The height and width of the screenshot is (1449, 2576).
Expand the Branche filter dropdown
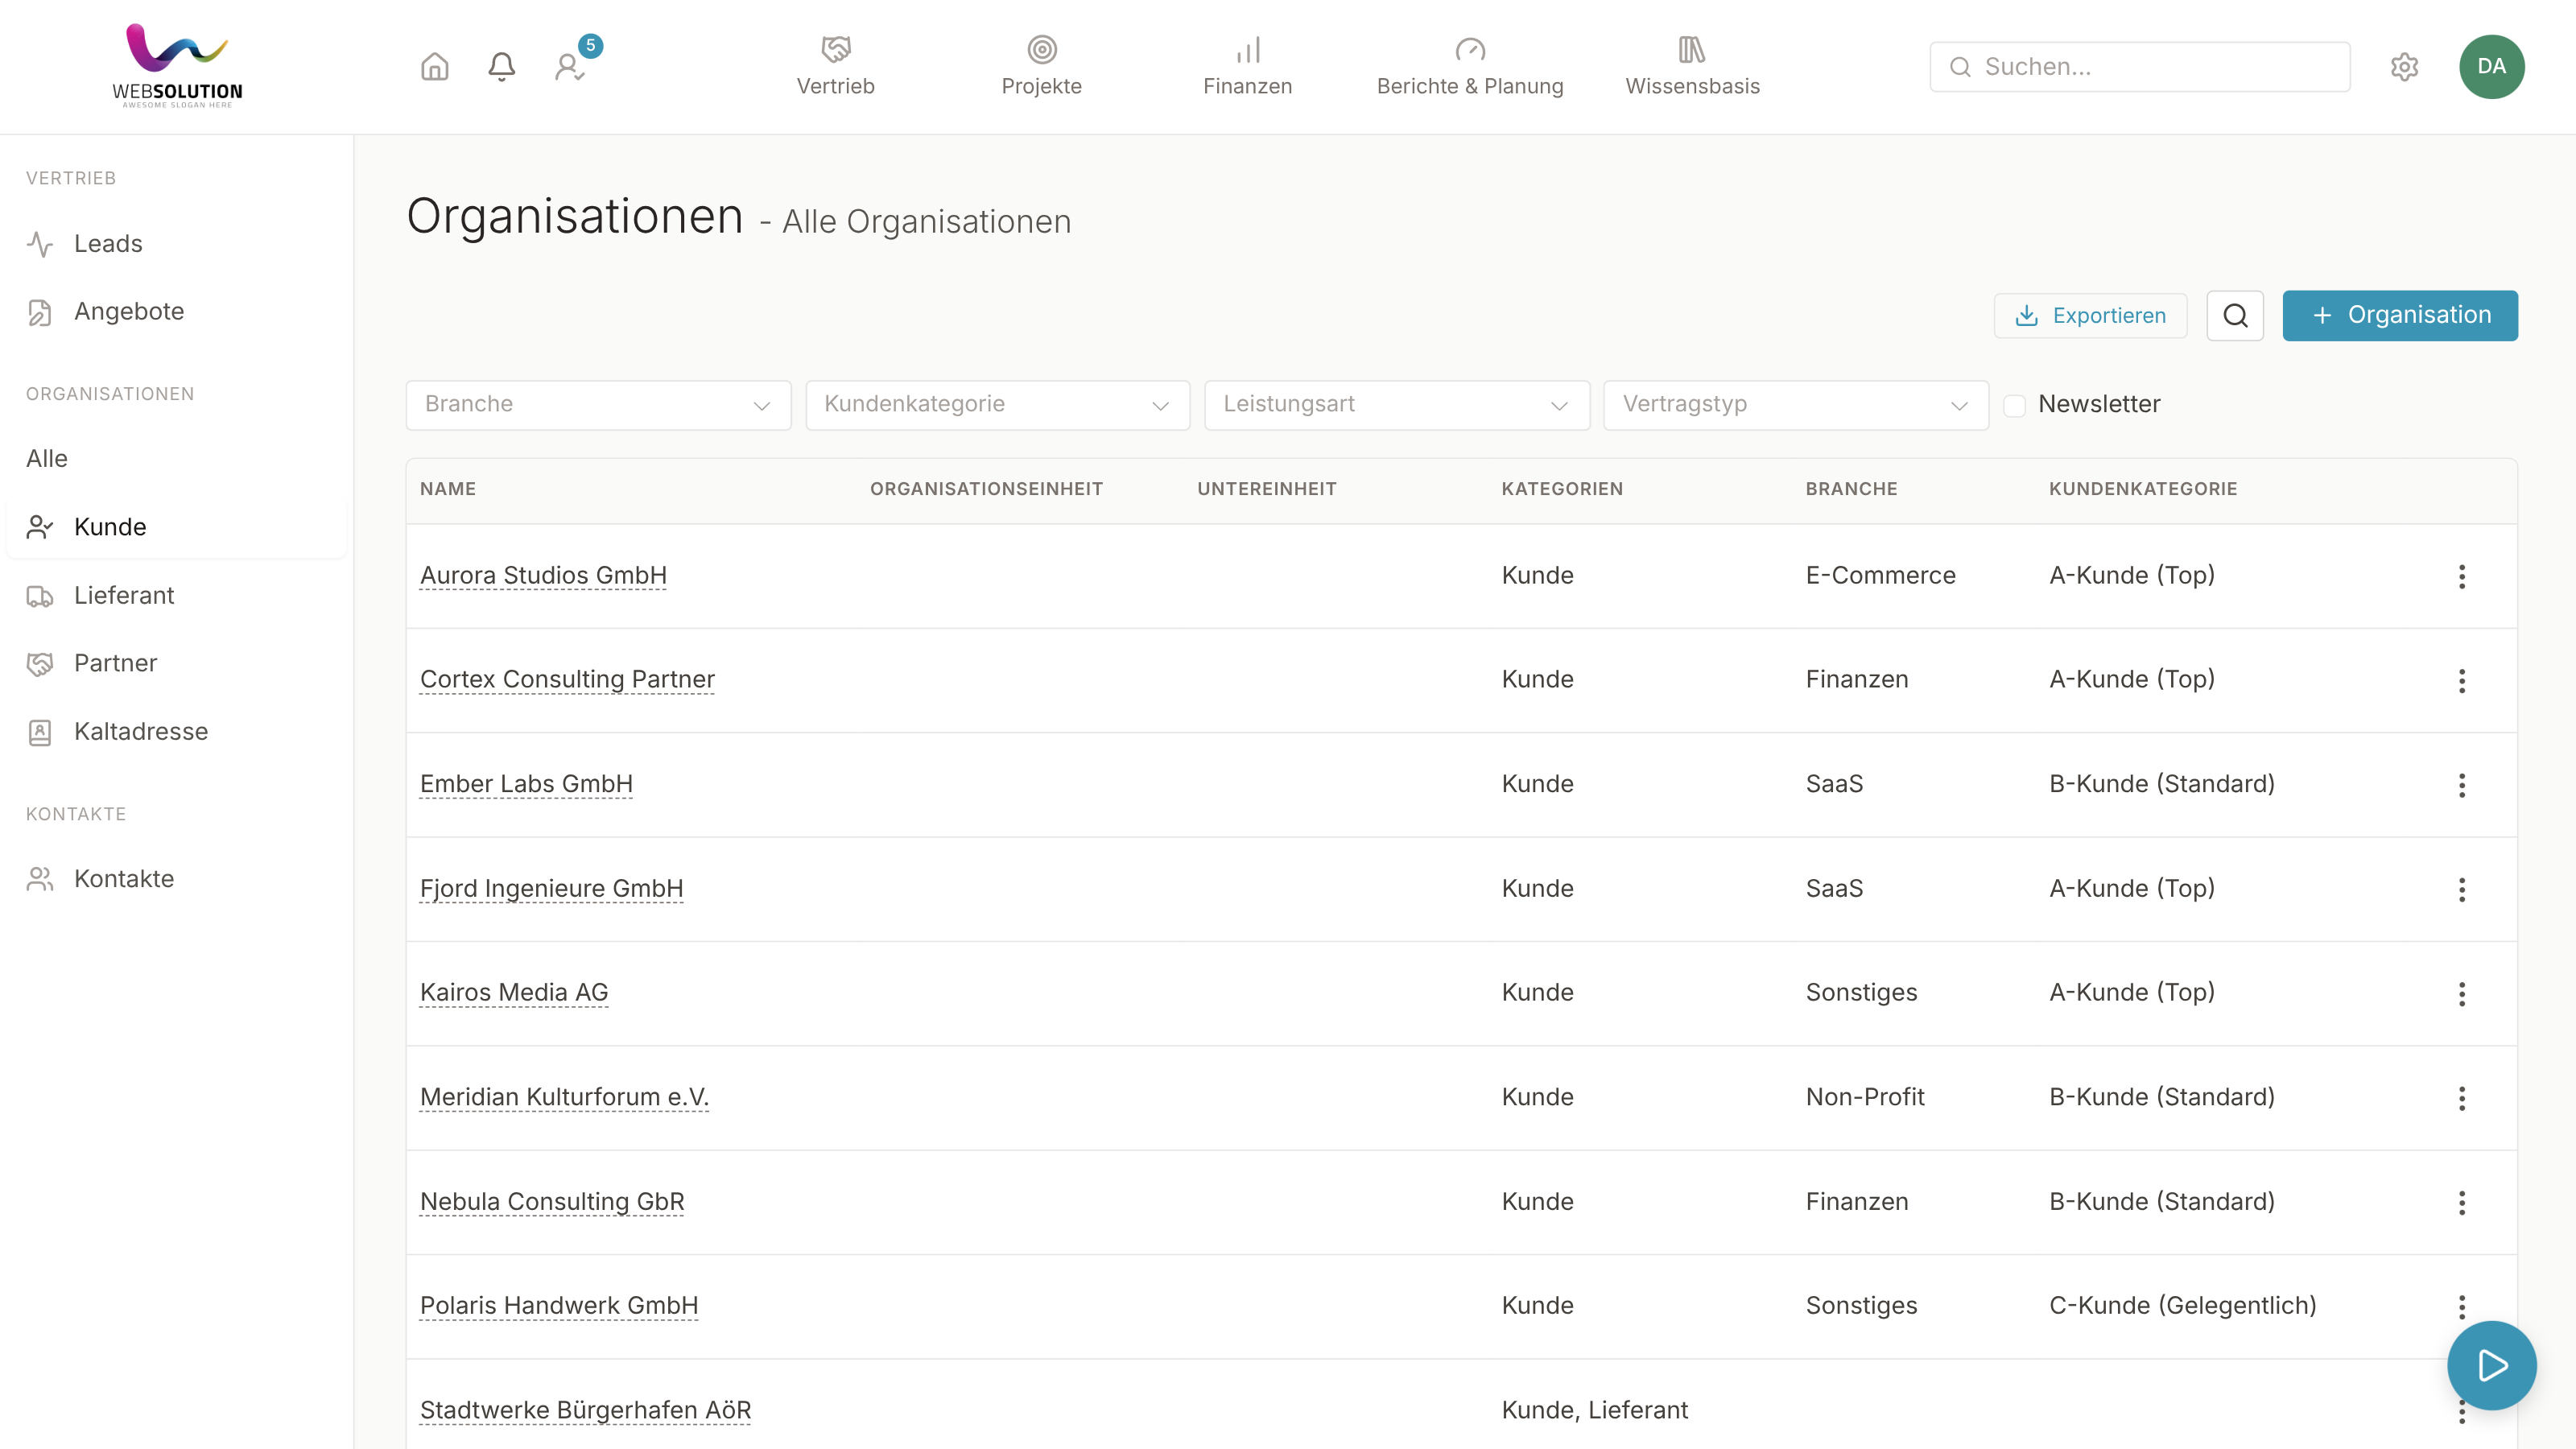(598, 405)
